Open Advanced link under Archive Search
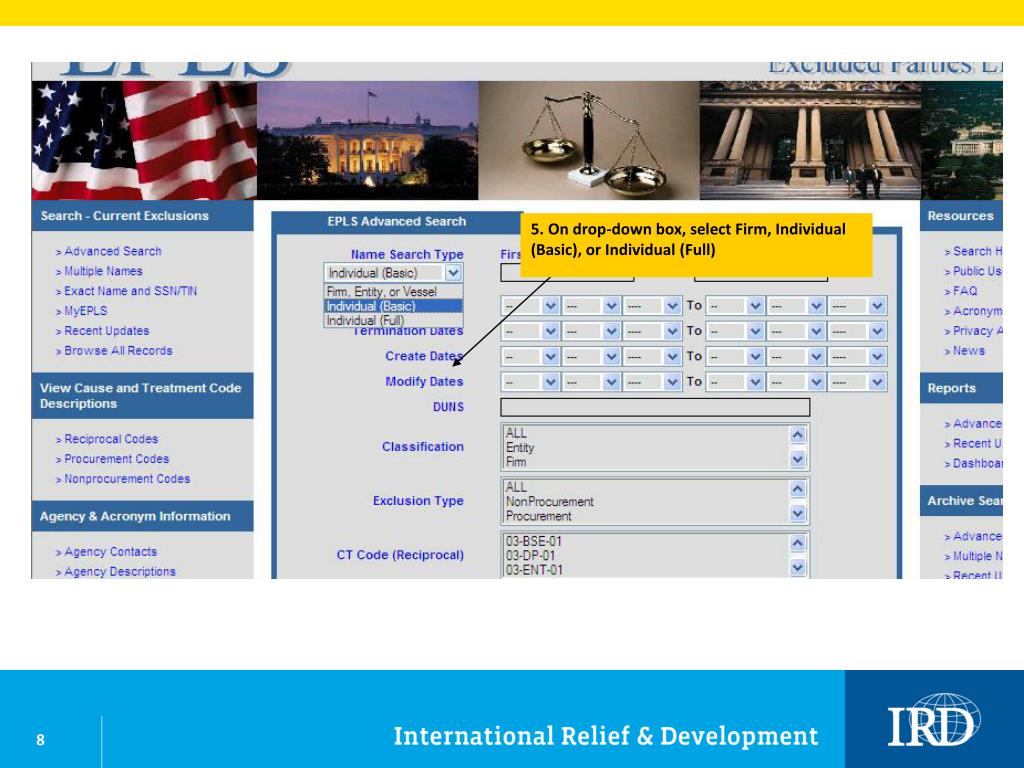This screenshot has width=1024, height=768. [x=977, y=536]
